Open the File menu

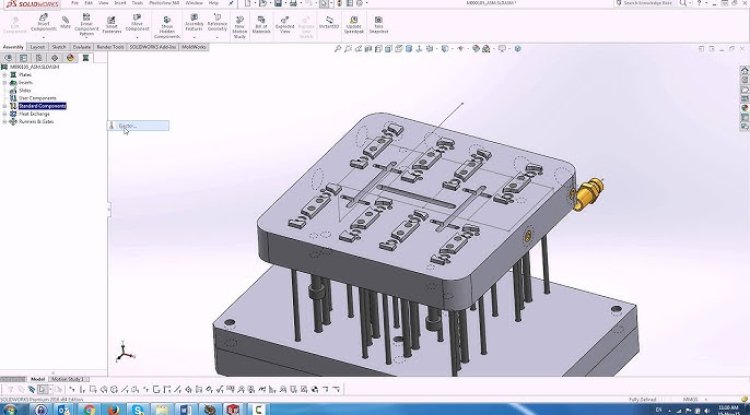tap(75, 3)
